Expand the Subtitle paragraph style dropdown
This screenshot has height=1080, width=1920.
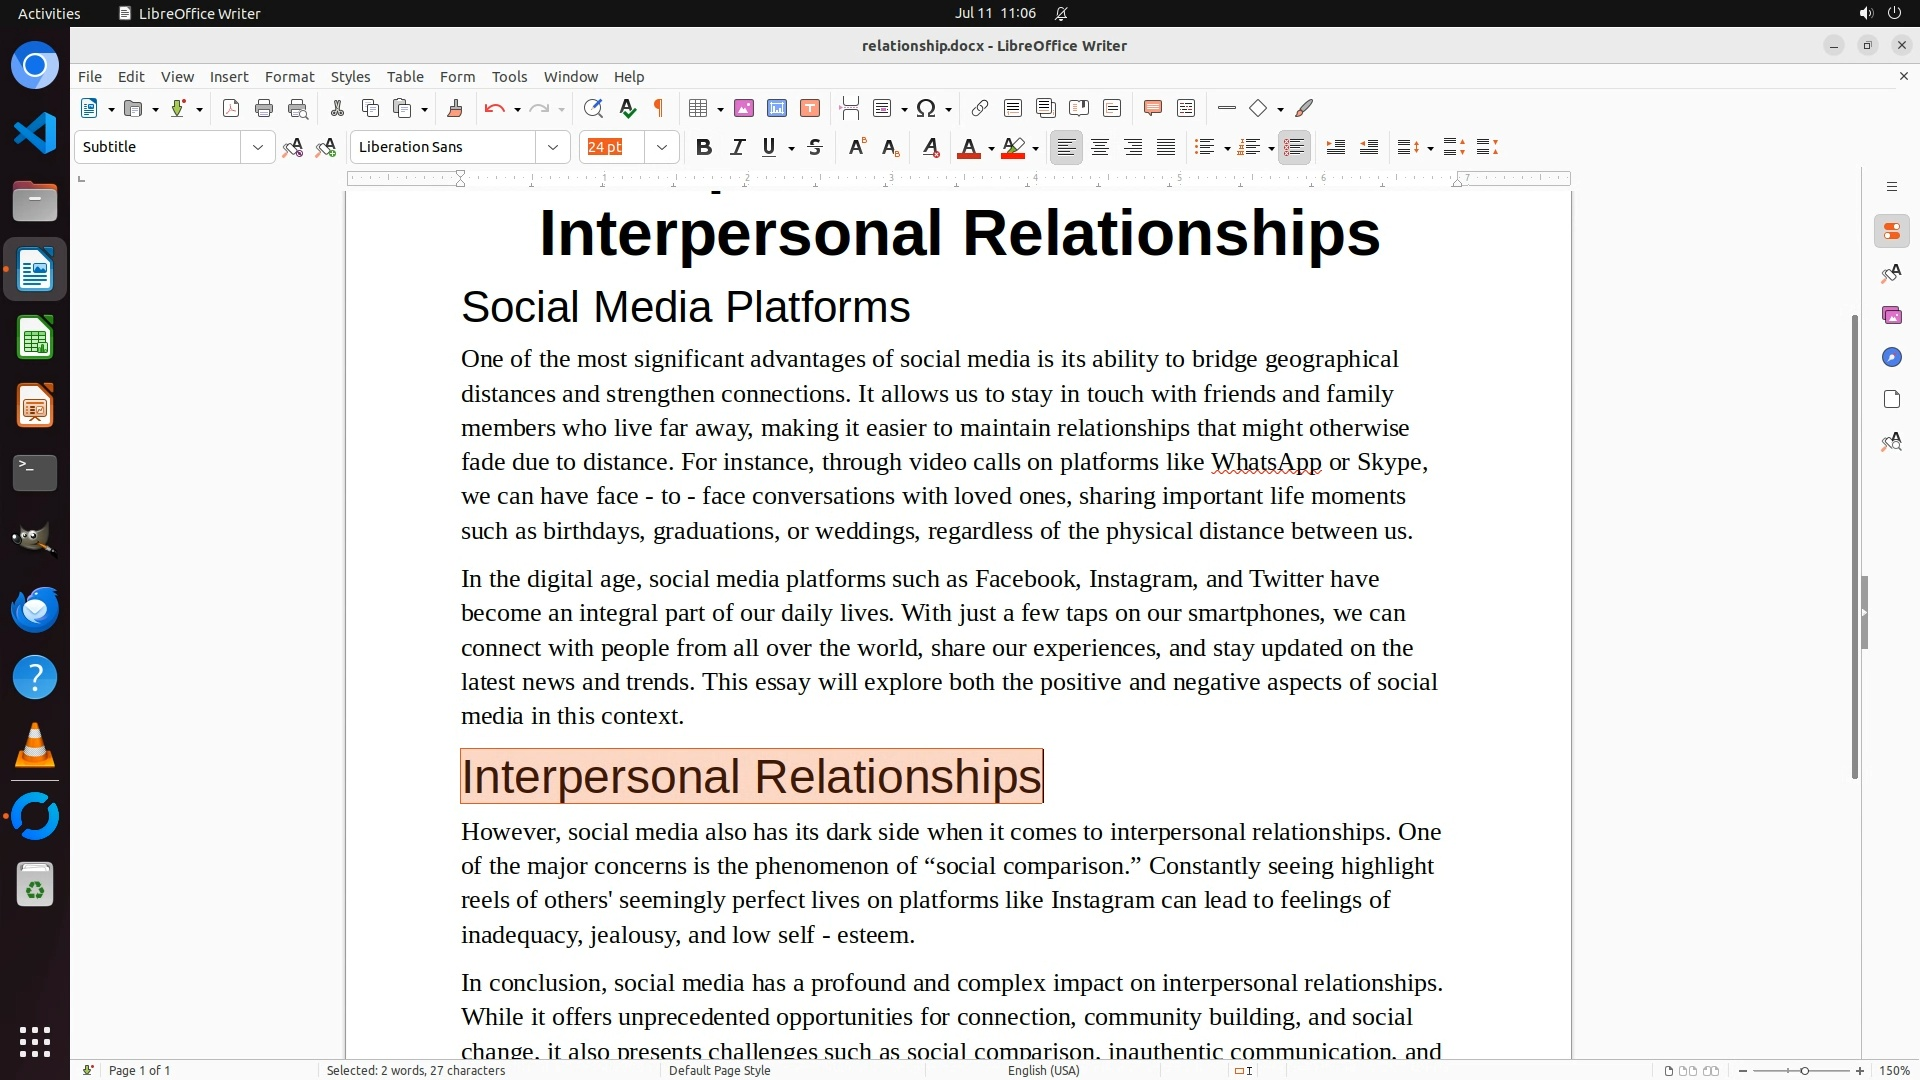[x=257, y=148]
